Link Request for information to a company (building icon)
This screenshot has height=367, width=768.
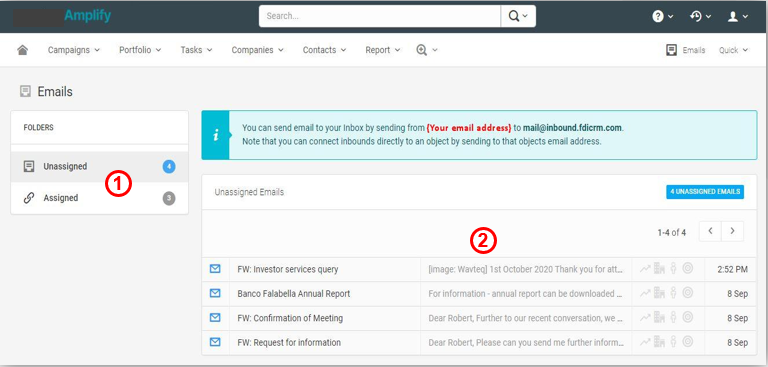pos(659,342)
